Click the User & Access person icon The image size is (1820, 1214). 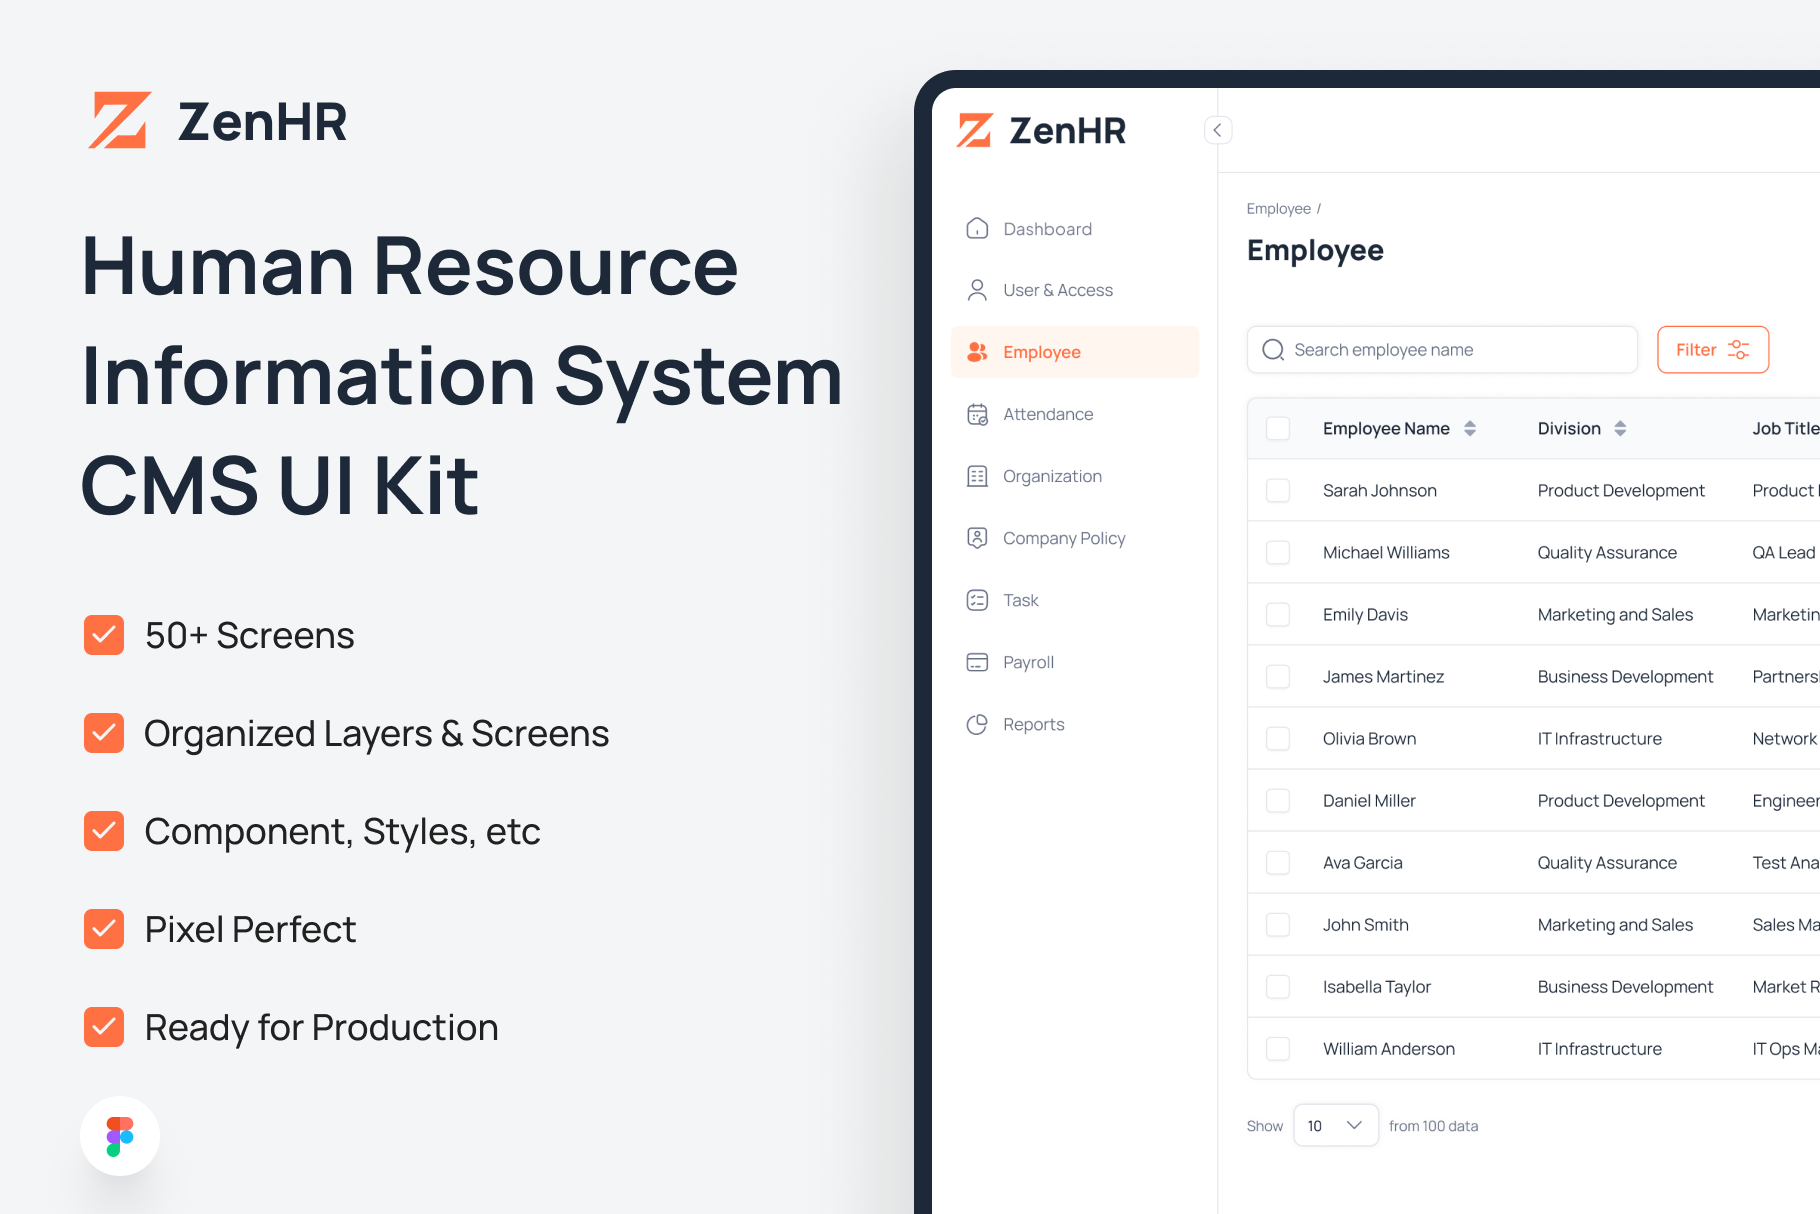pyautogui.click(x=977, y=290)
